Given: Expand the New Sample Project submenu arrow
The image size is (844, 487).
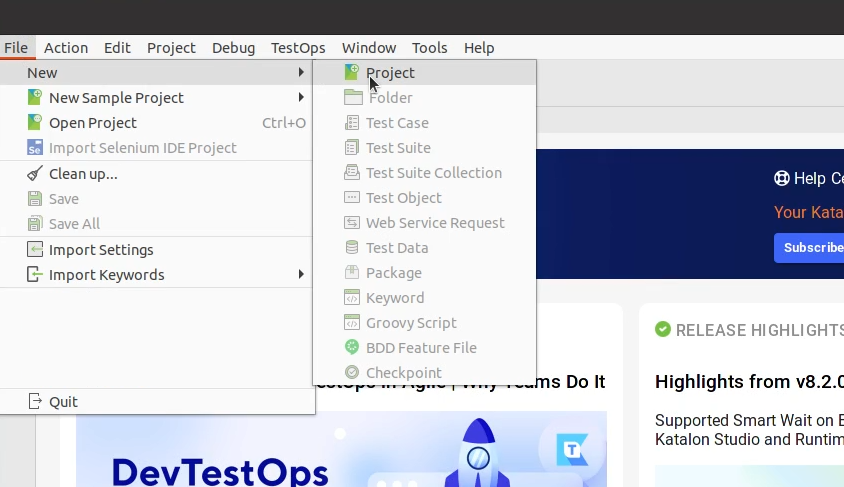Looking at the screenshot, I should tap(301, 97).
